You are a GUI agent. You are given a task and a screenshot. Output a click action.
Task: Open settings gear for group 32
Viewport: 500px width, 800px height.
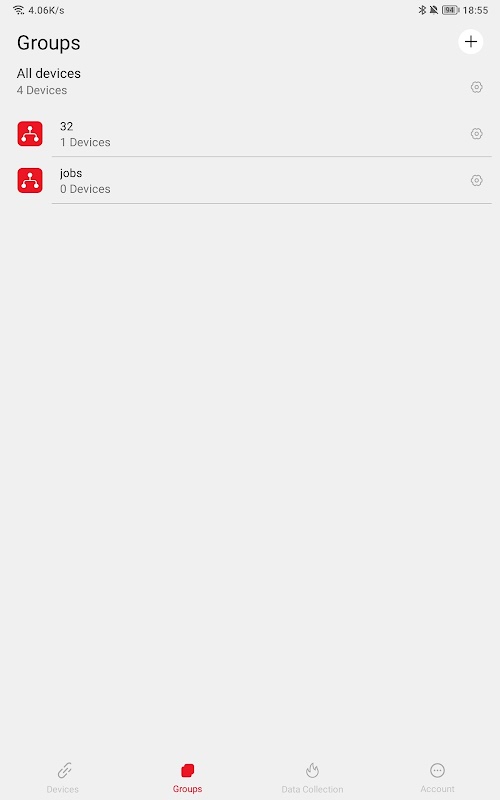pos(477,134)
